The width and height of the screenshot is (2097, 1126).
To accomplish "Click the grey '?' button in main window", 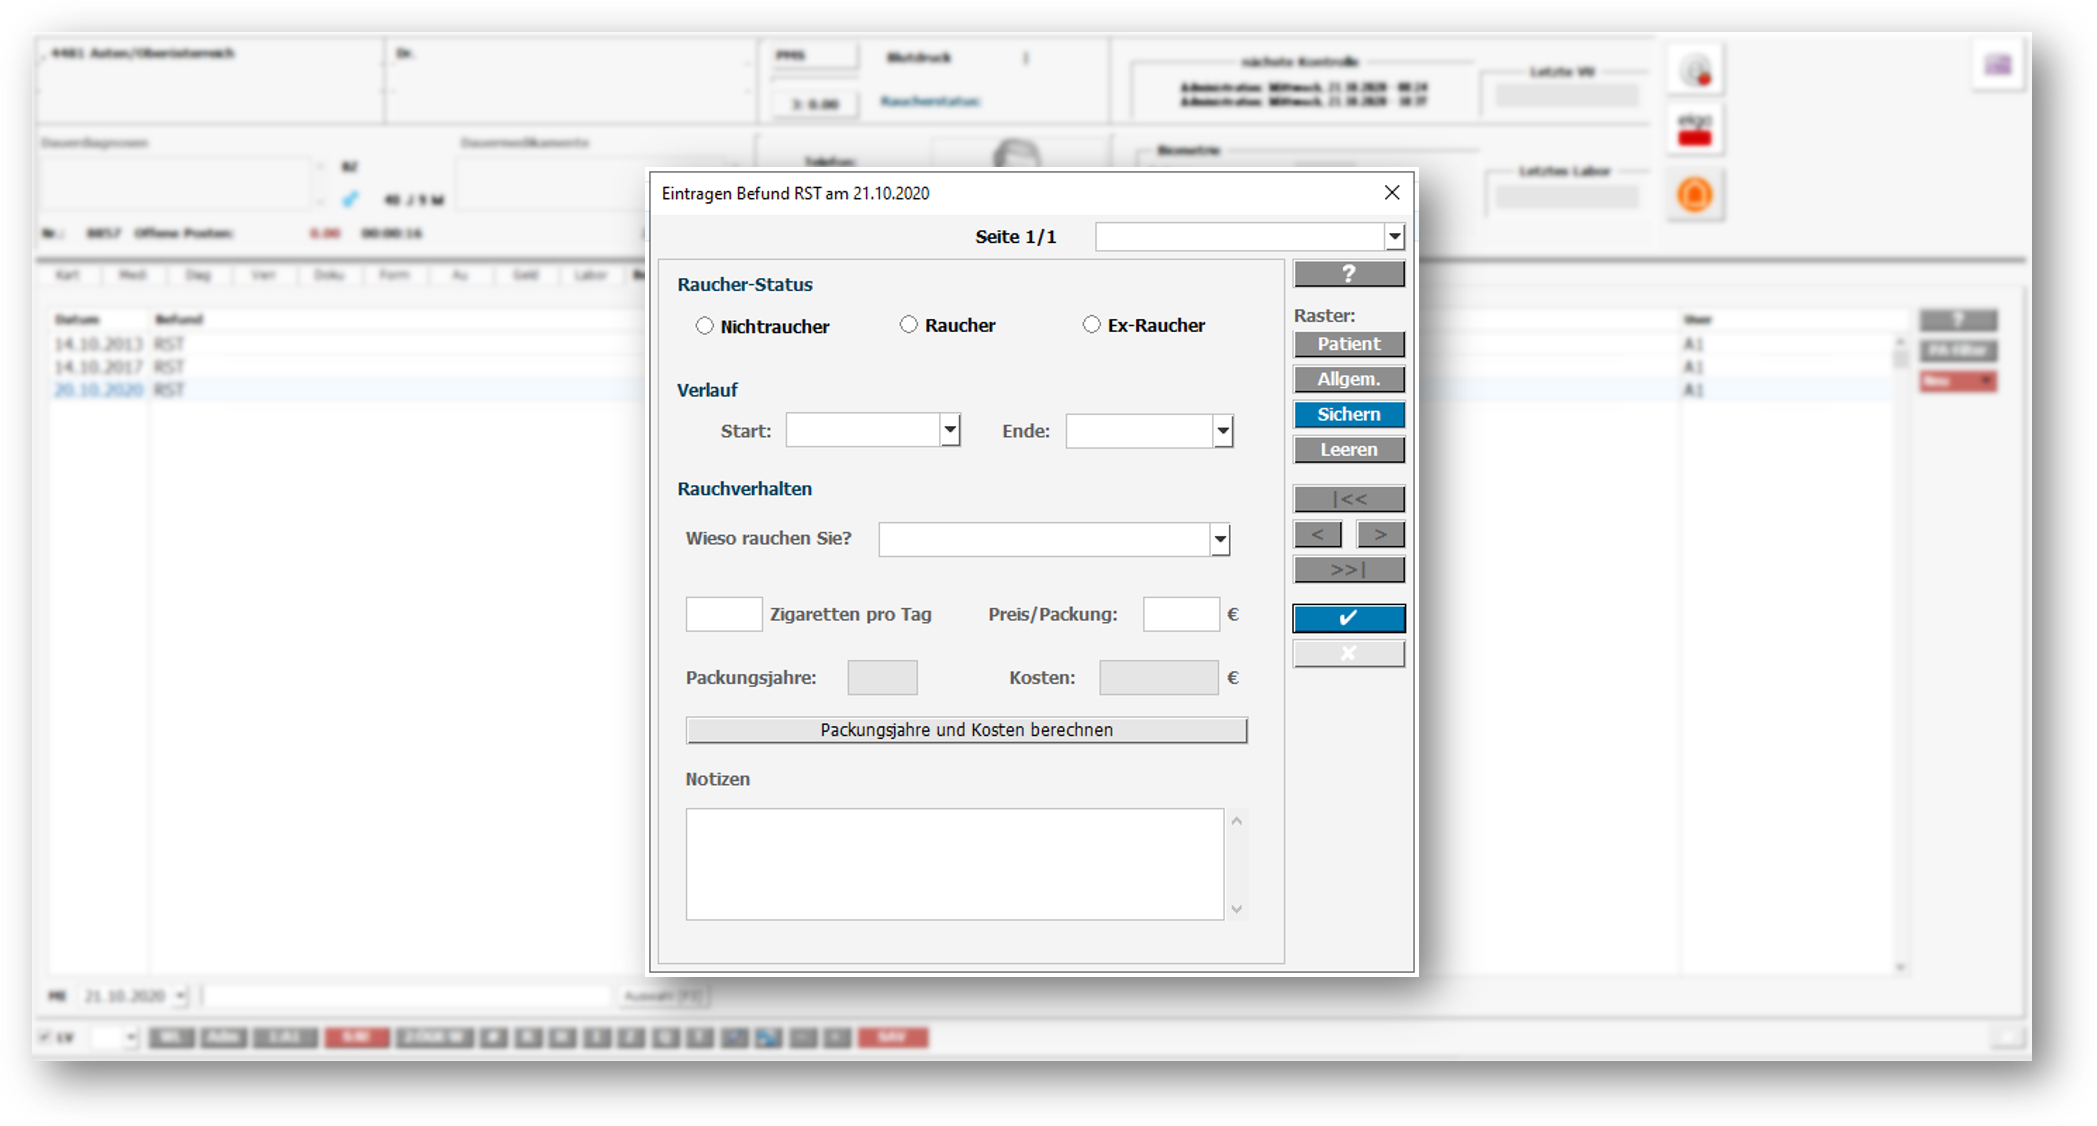I will pyautogui.click(x=1958, y=320).
